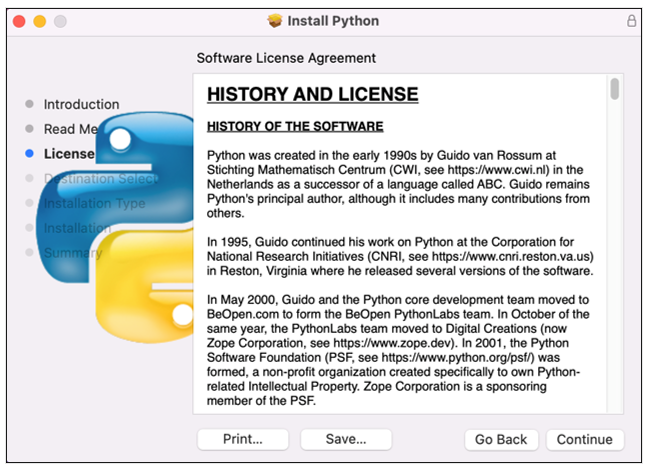Click the Read Me step bullet
This screenshot has height=469, width=649.
[29, 129]
